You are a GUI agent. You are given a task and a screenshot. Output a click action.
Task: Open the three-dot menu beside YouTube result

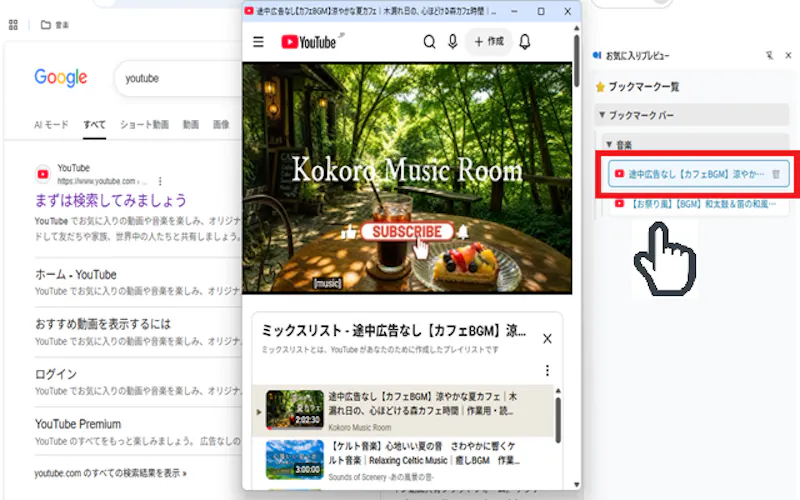pyautogui.click(x=160, y=181)
